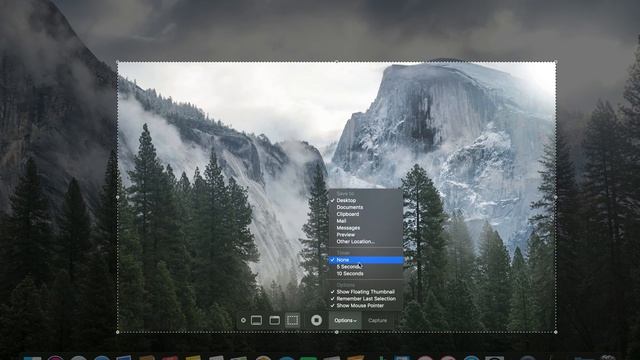Image resolution: width=640 pixels, height=360 pixels.
Task: Close the screenshot toolbar with the round button
Action: point(243,320)
